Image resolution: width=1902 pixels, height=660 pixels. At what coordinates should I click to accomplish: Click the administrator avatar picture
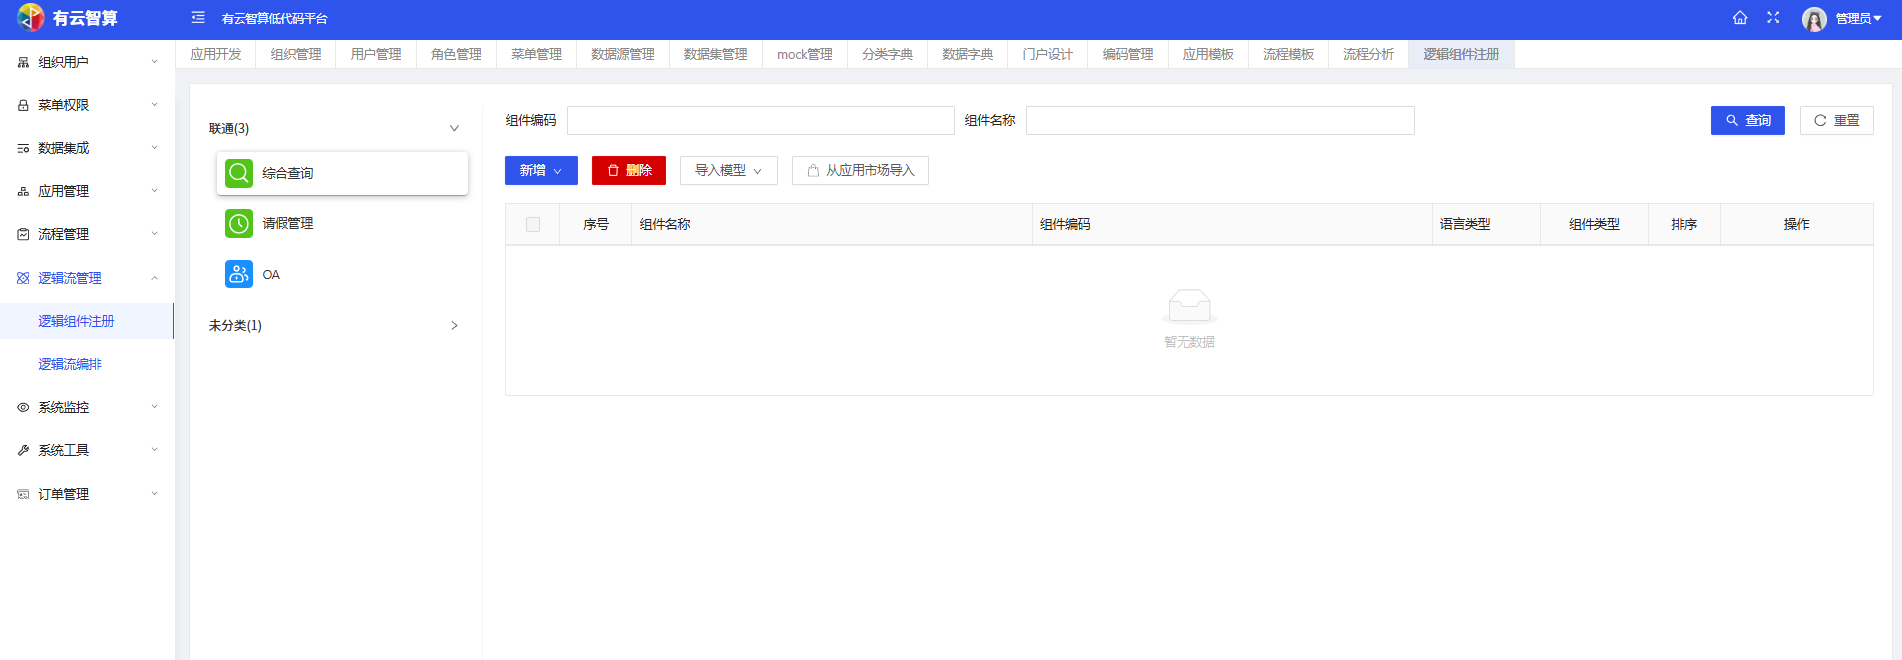1814,19
